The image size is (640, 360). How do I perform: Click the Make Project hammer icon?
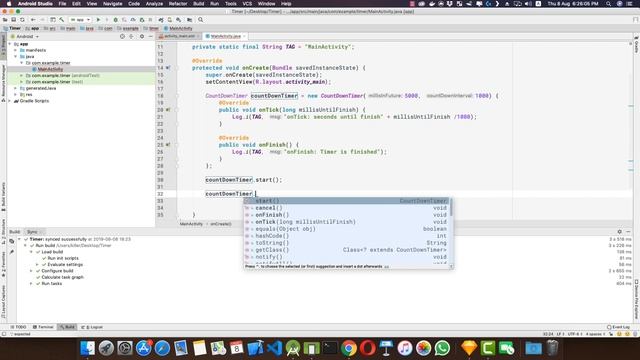pos(62,20)
